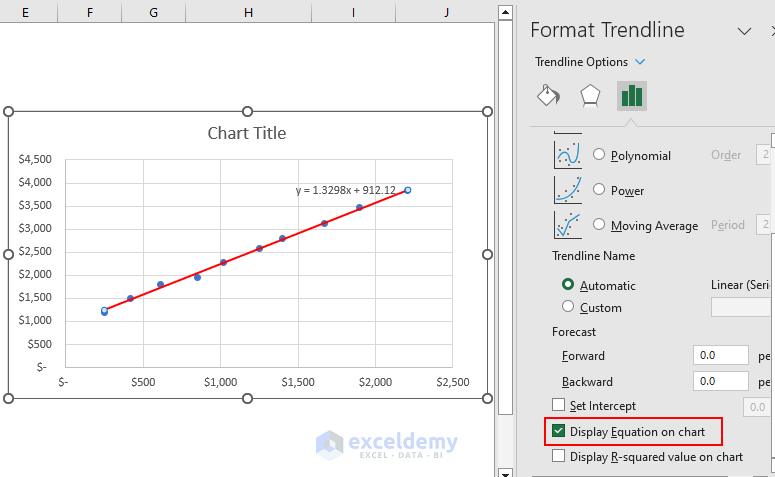Viewport: 775px width, 477px height.
Task: Select column header H
Action: click(249, 12)
